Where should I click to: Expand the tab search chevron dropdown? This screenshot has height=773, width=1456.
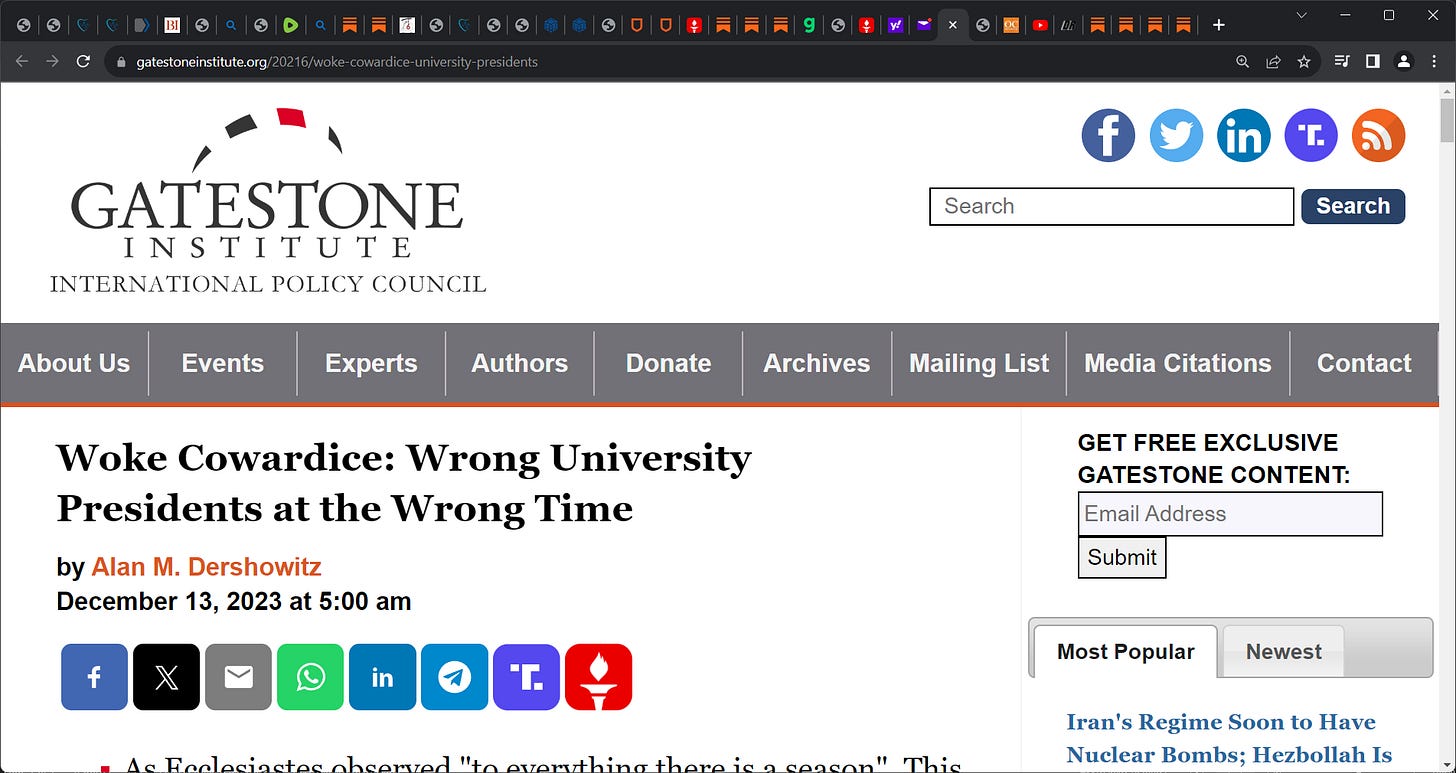click(1301, 15)
